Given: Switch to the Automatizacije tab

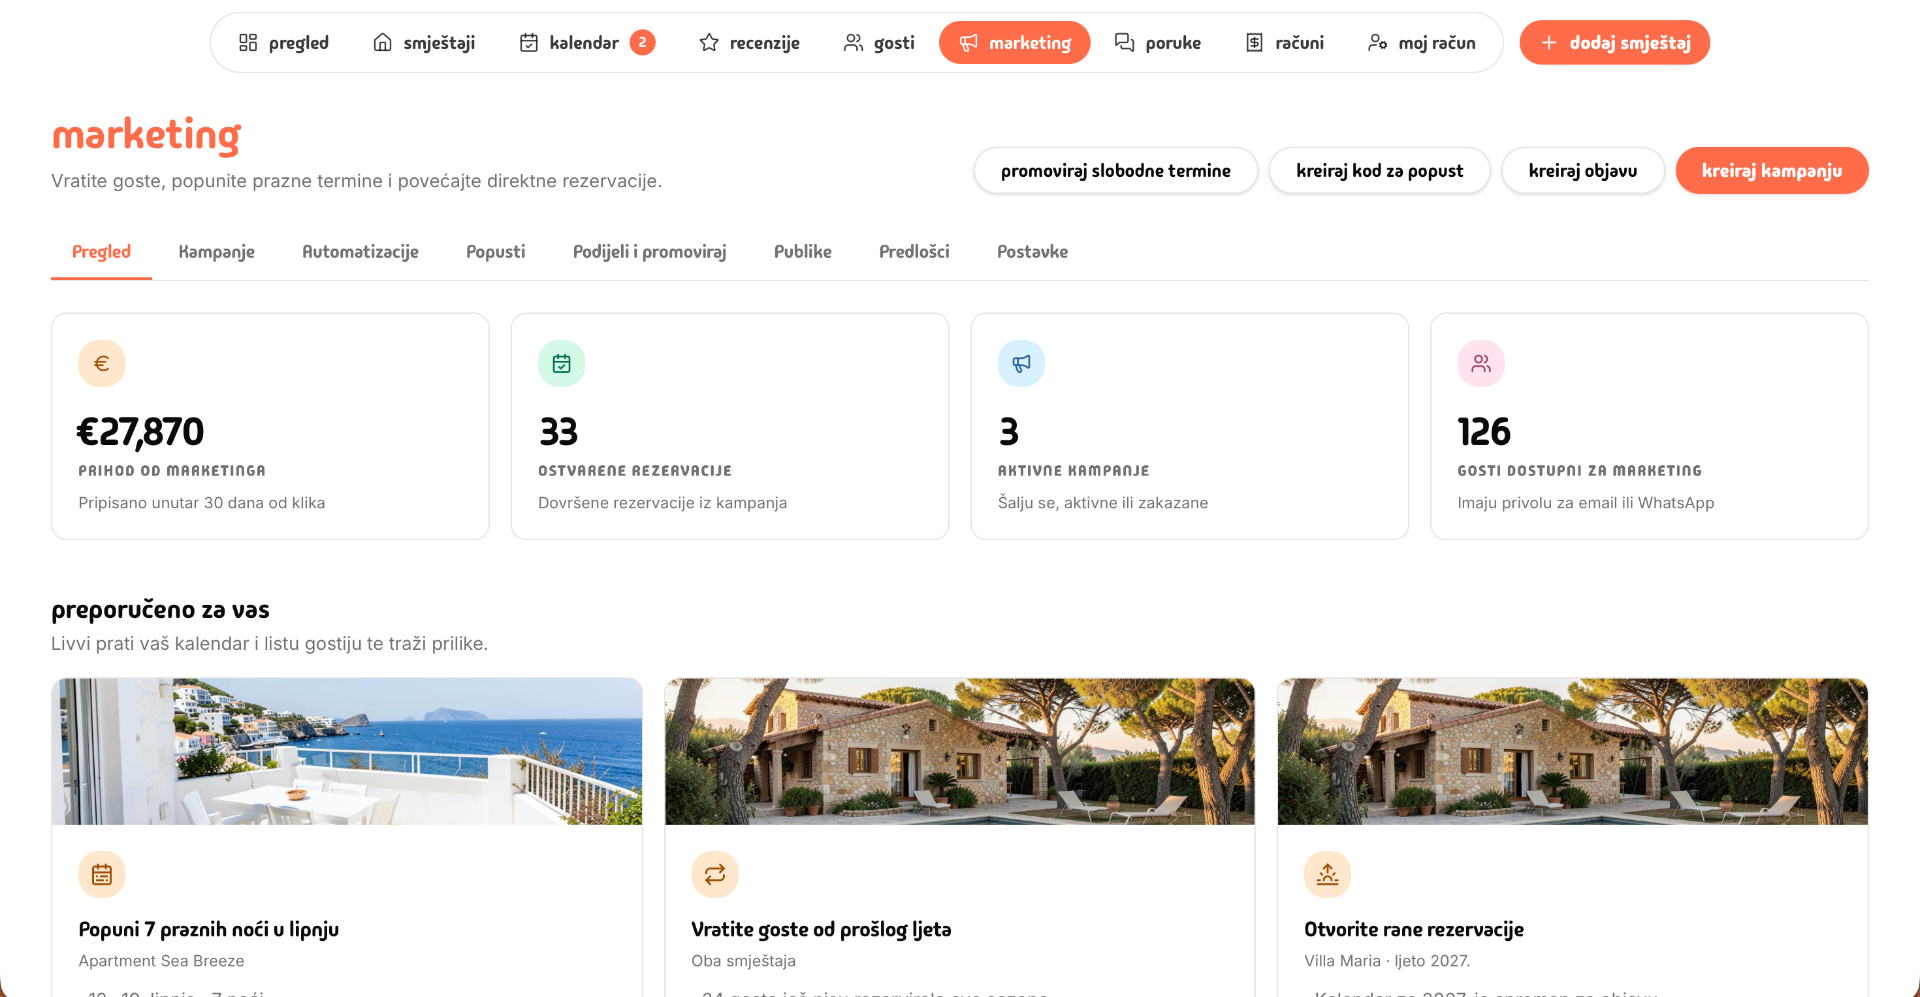Looking at the screenshot, I should point(360,252).
